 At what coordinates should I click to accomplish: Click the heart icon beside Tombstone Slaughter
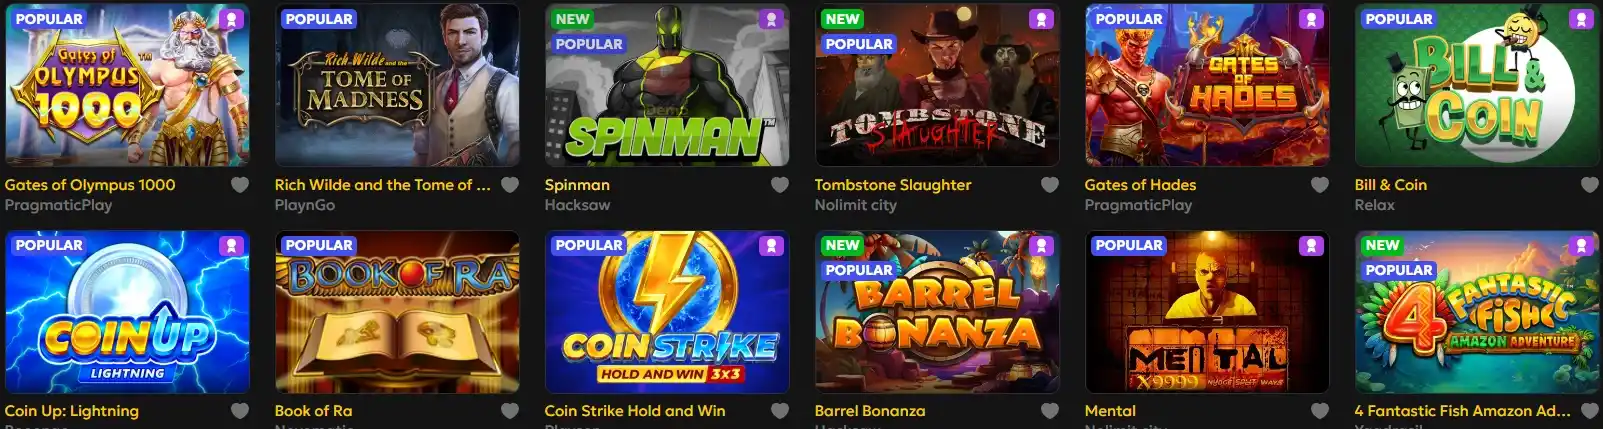tap(1050, 185)
